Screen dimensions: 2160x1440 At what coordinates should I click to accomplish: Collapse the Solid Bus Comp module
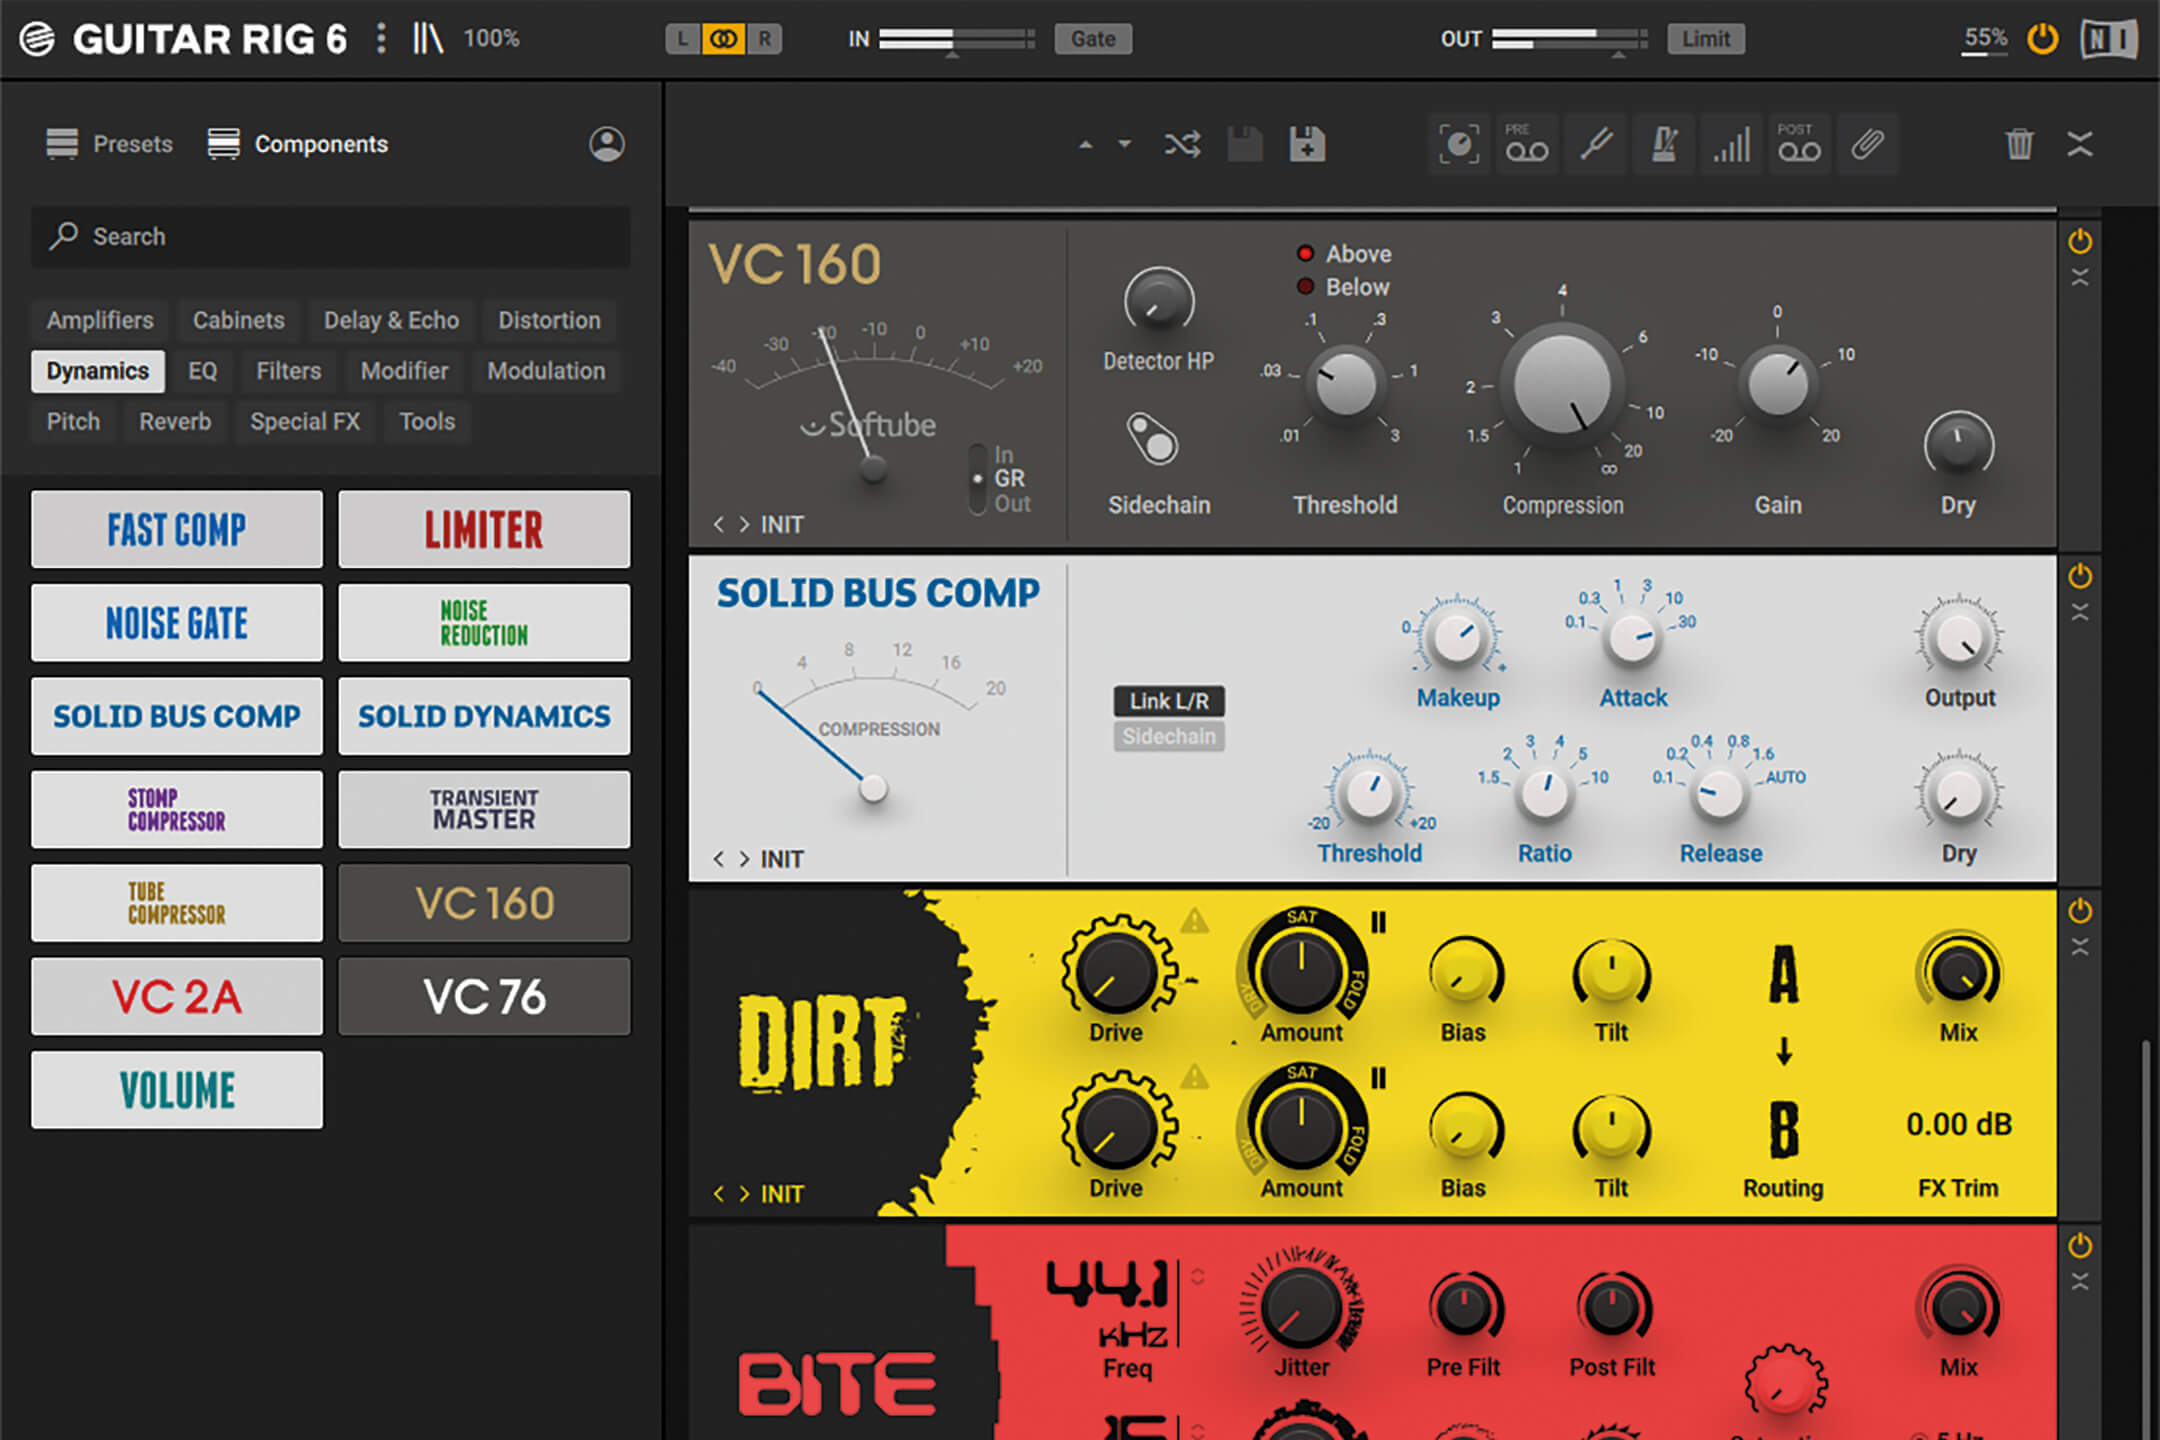tap(2080, 613)
